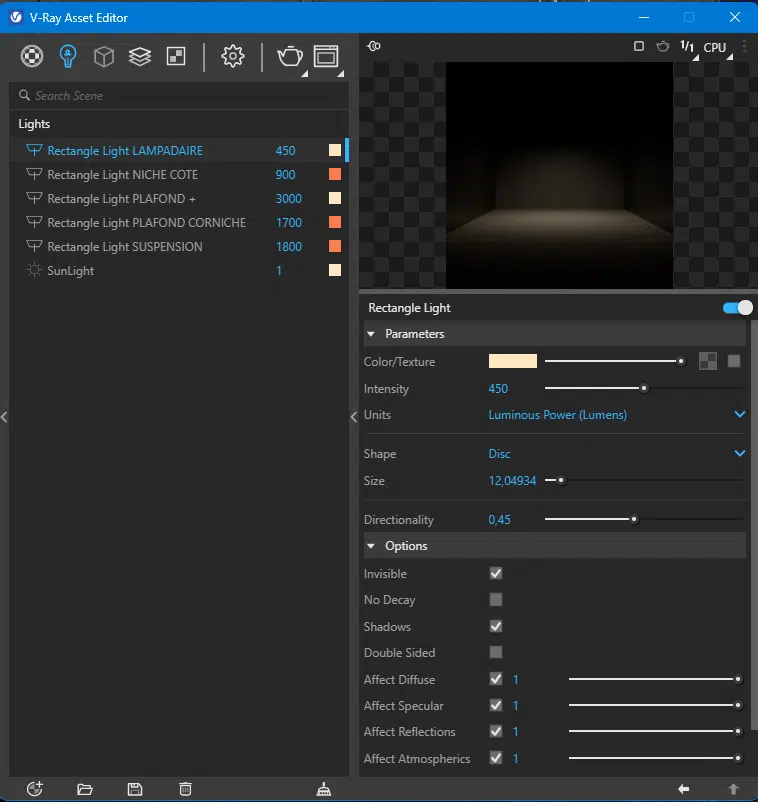Viewport: 758px width, 802px height.
Task: Open the Settings gear icon
Action: 233,56
